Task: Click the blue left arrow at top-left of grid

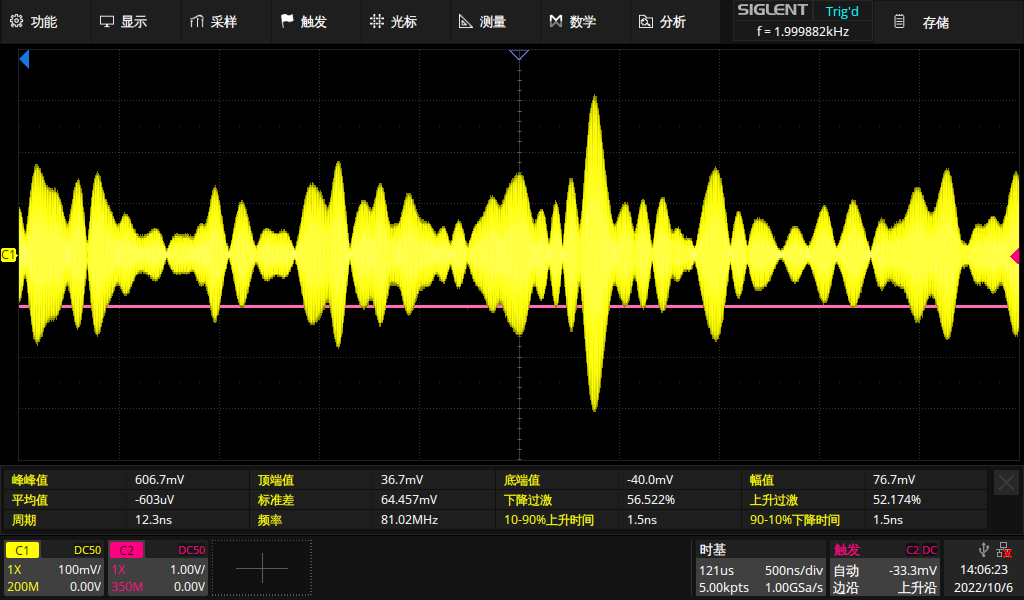Action: pyautogui.click(x=25, y=61)
